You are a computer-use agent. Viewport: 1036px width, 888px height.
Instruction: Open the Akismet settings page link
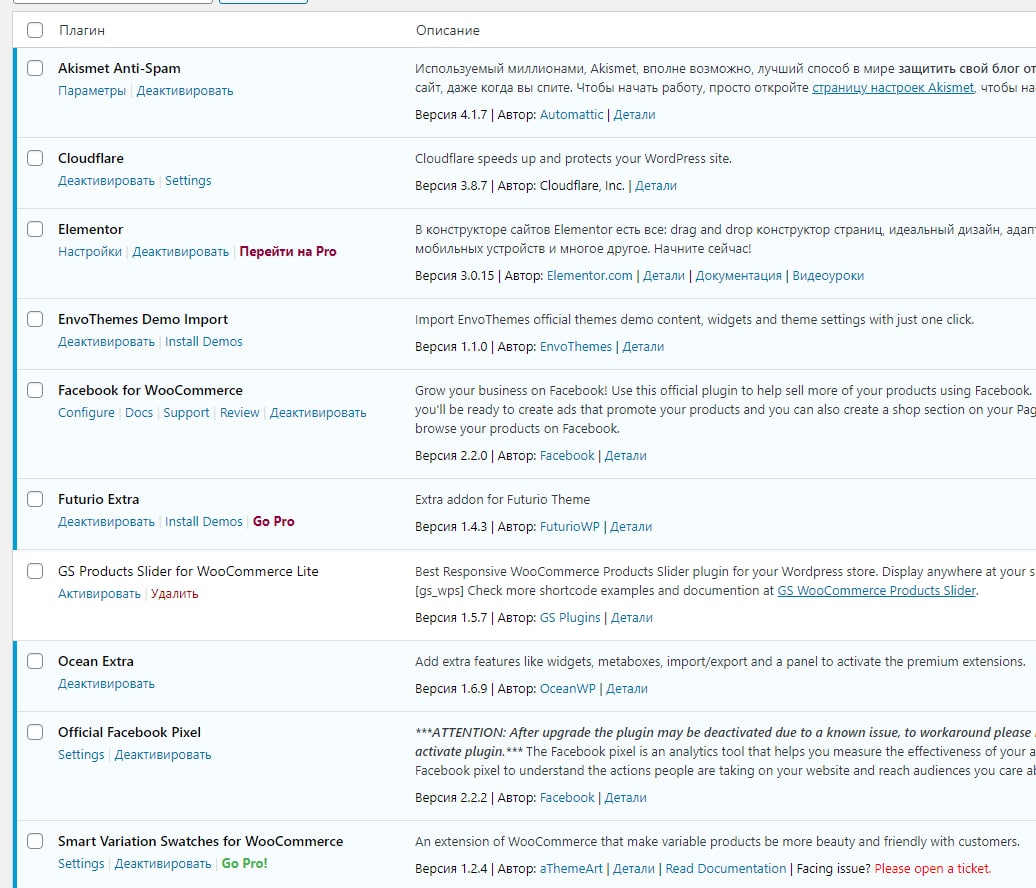click(893, 87)
